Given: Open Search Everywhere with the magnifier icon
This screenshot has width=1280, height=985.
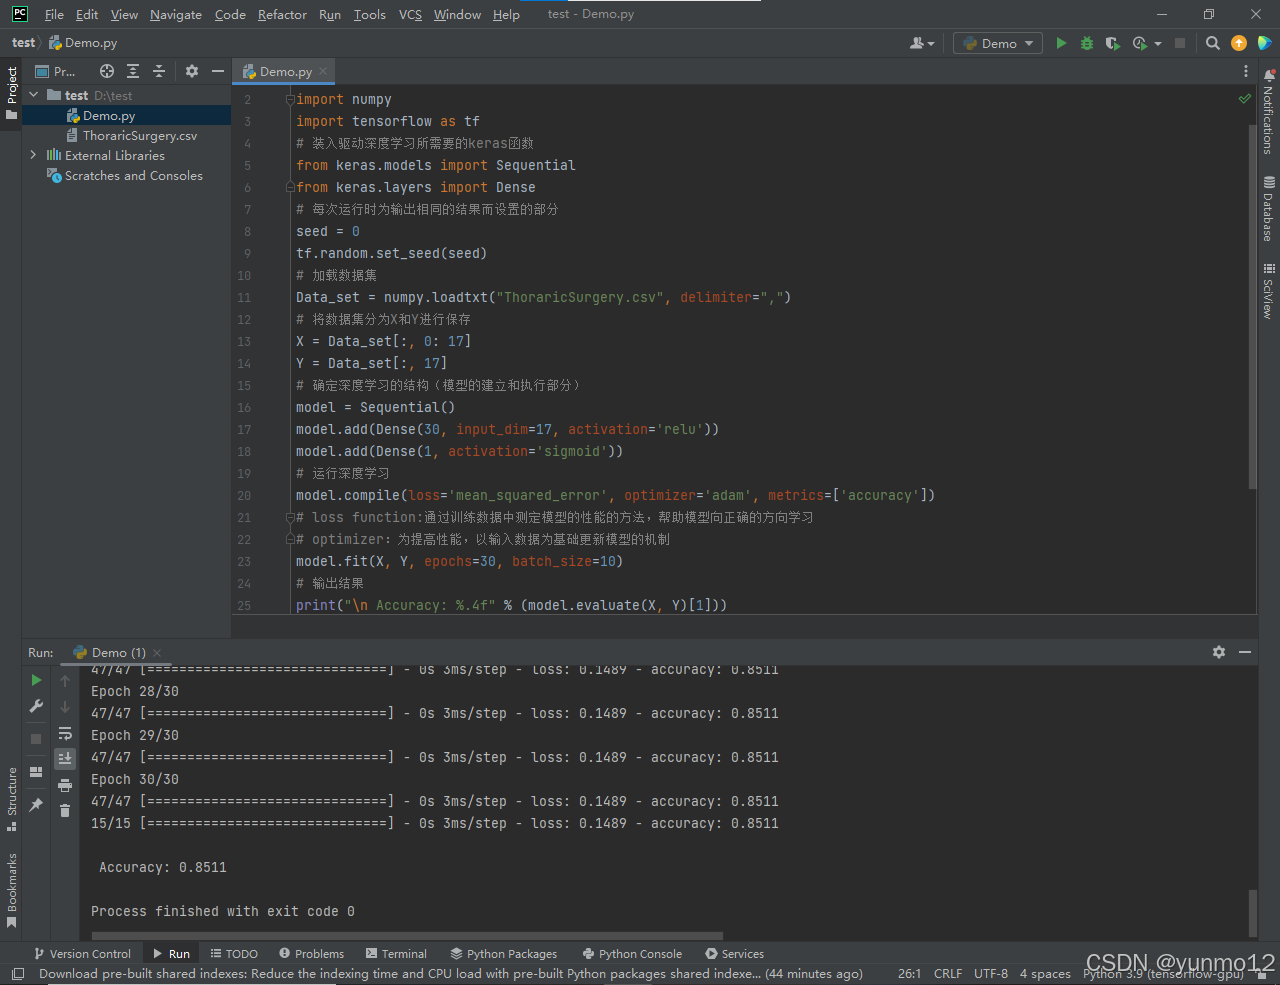Looking at the screenshot, I should [x=1212, y=43].
